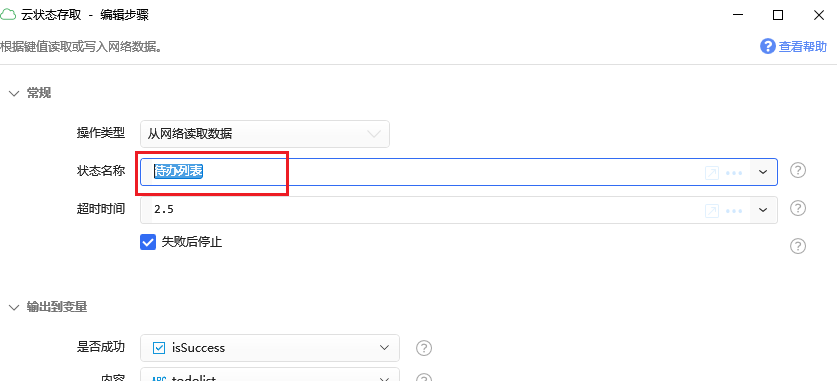Open expression editor arrow icon in 状态名称

(712, 172)
